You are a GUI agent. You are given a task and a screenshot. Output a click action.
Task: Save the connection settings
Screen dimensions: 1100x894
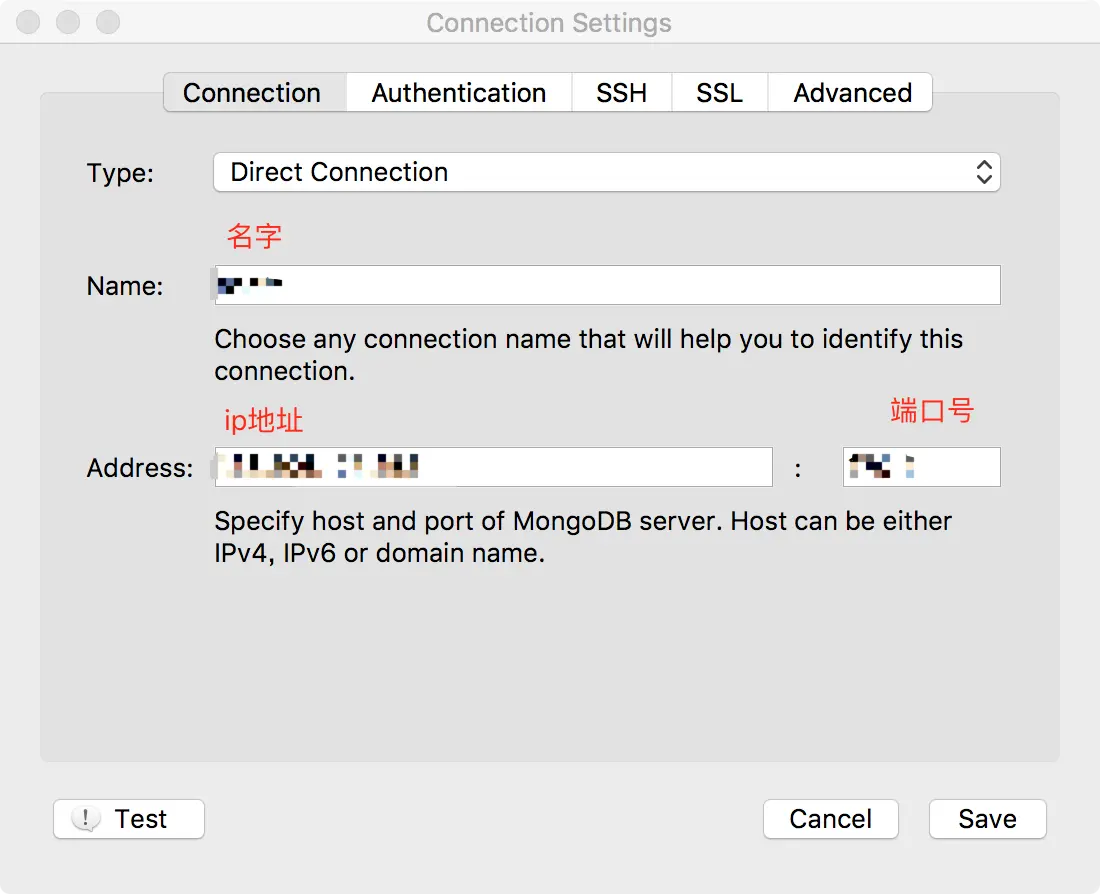pos(988,819)
